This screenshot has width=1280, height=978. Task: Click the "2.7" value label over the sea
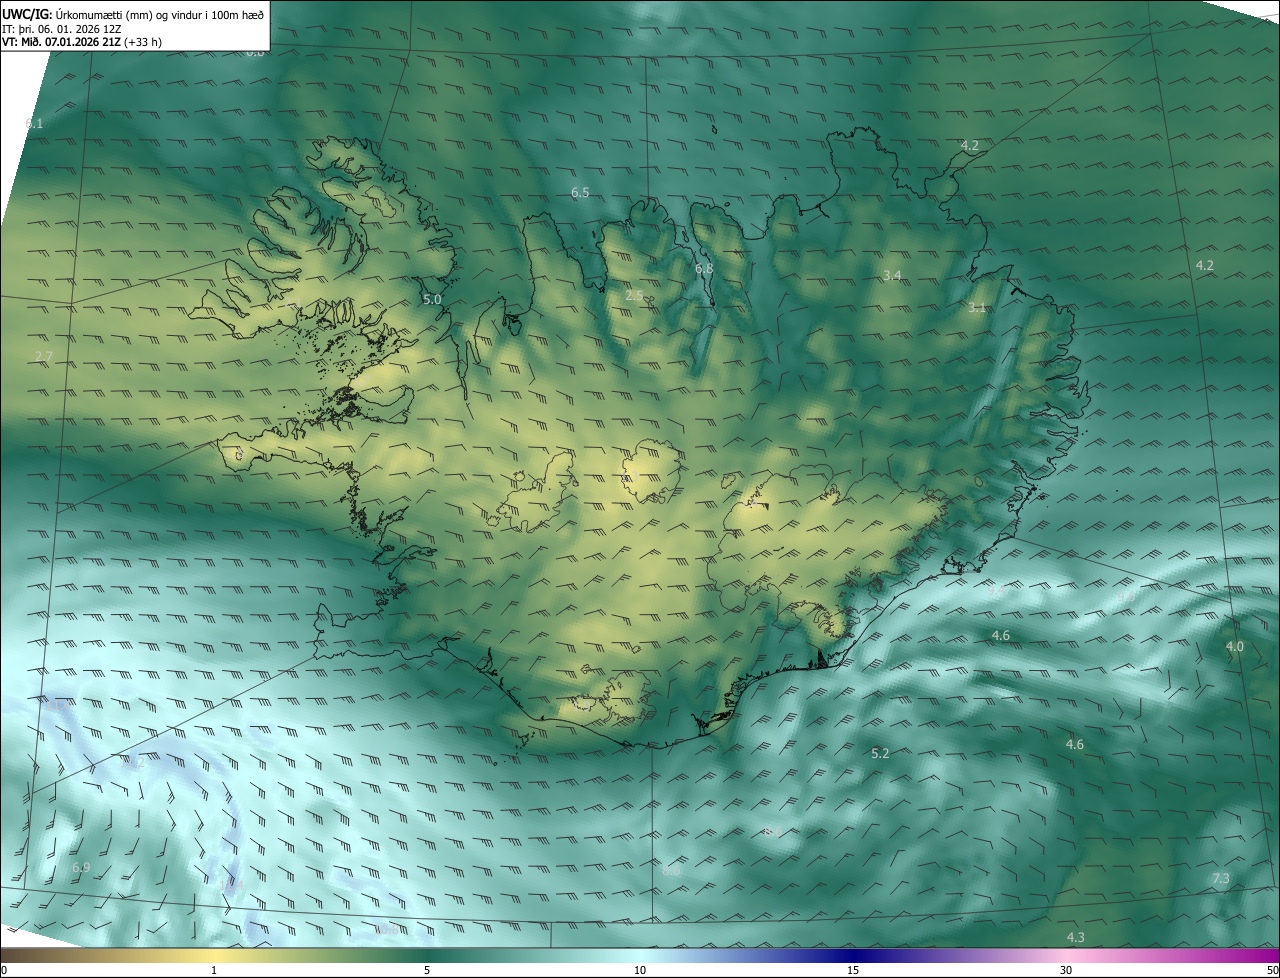click(x=44, y=357)
